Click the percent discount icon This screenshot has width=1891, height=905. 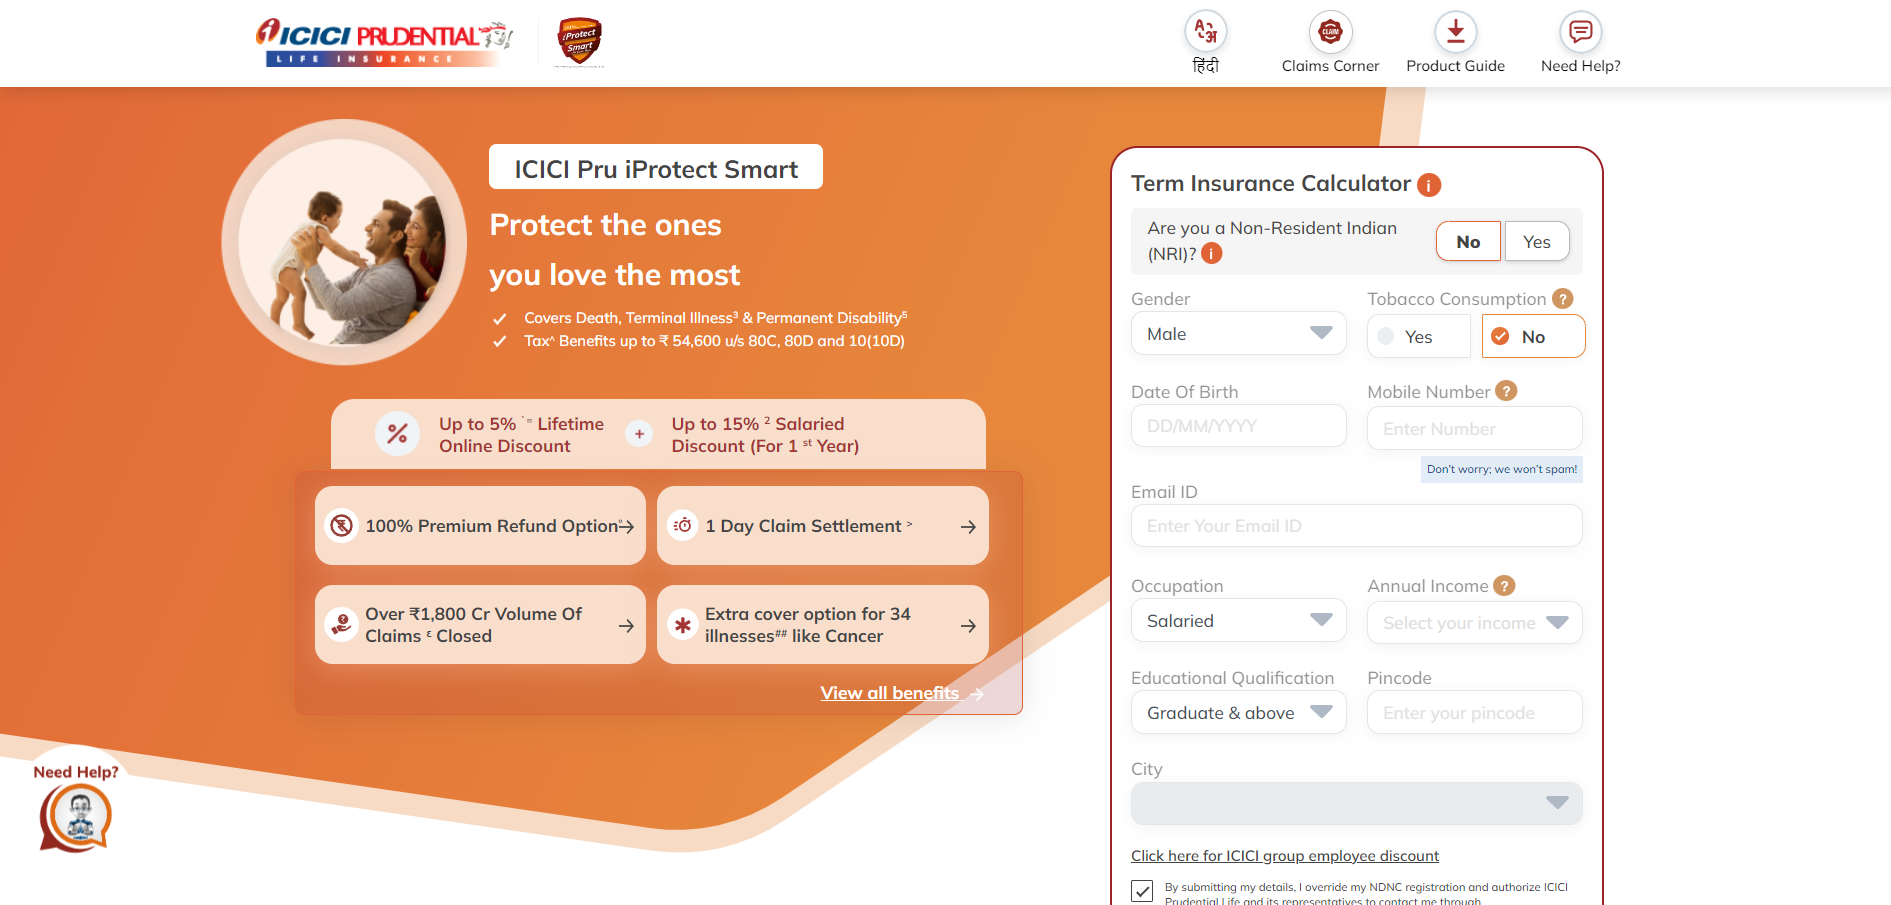[x=397, y=434]
